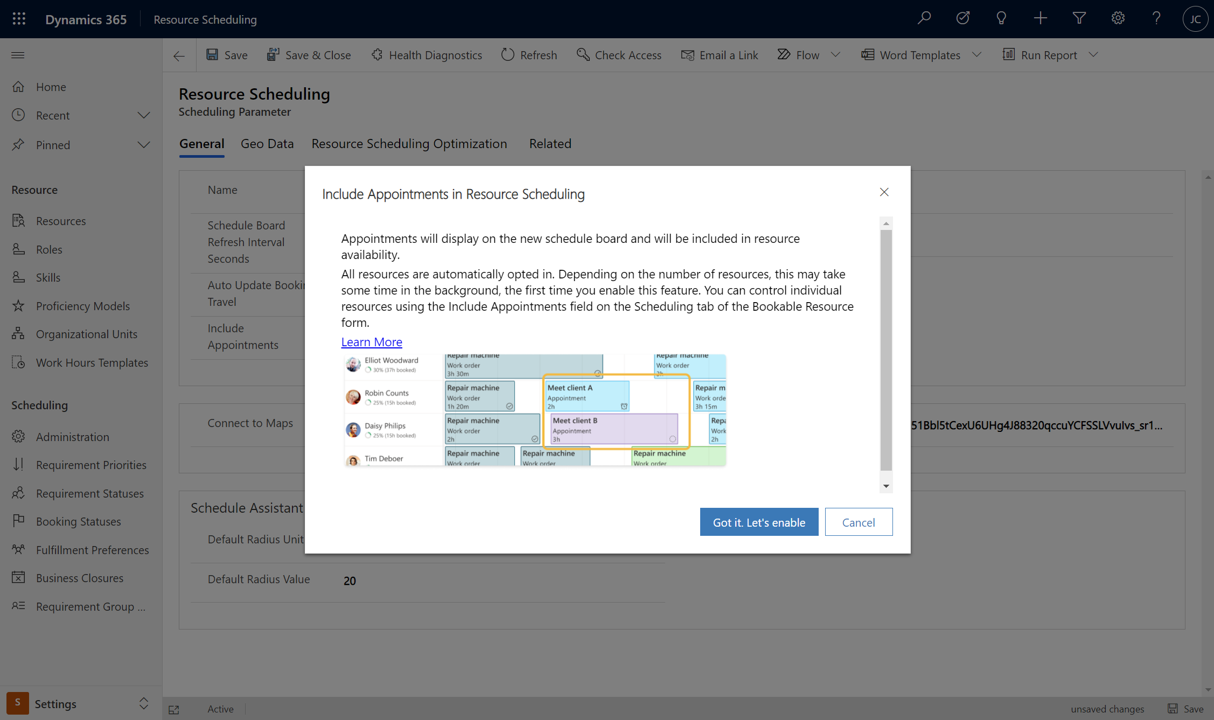Image resolution: width=1214 pixels, height=720 pixels.
Task: Click the Default Radius Value field
Action: tap(502, 580)
